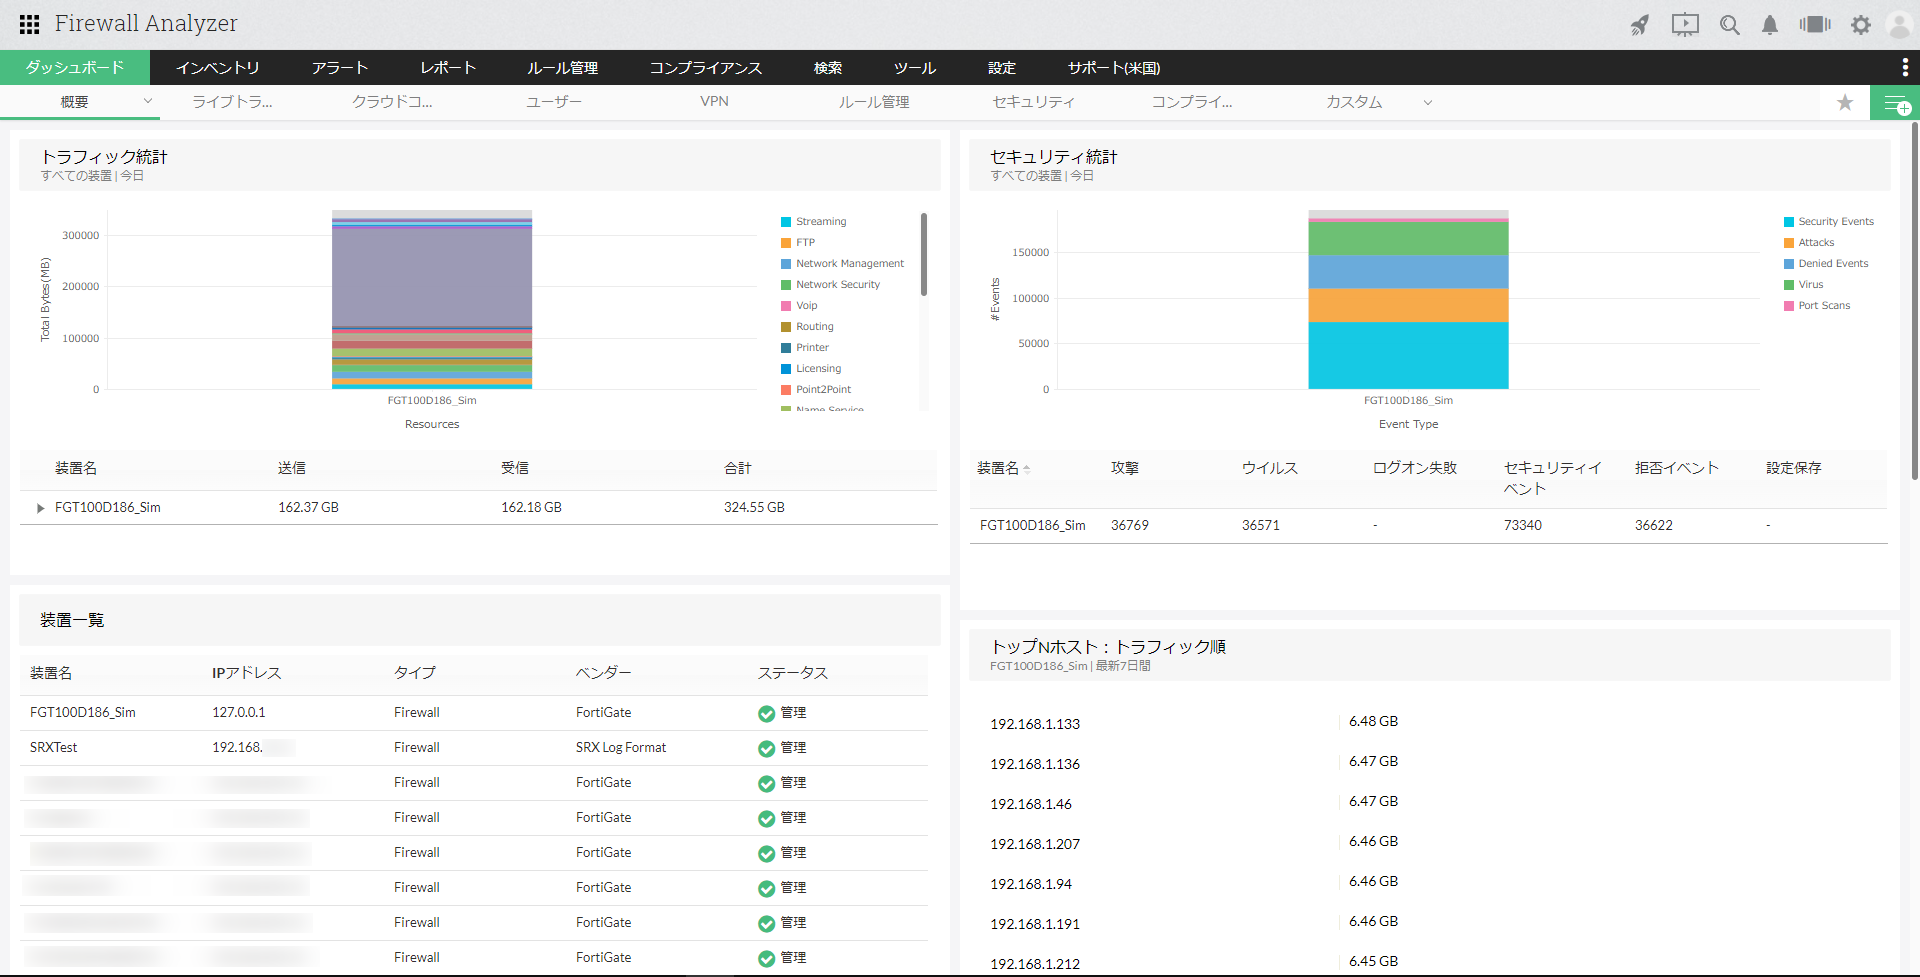Screen dimensions: 1920x977
Task: Open SRXTest device link
Action: [54, 748]
